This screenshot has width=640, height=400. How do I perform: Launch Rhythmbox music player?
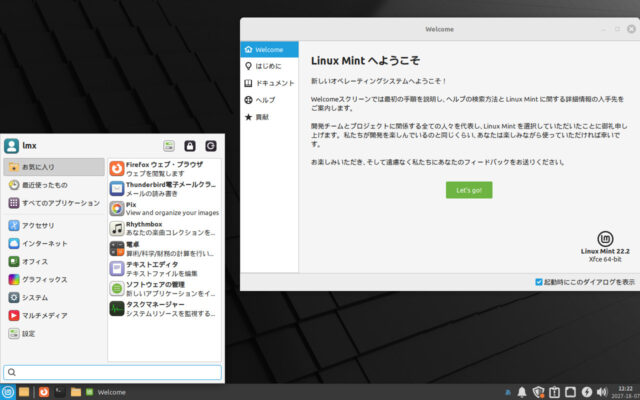[x=160, y=228]
